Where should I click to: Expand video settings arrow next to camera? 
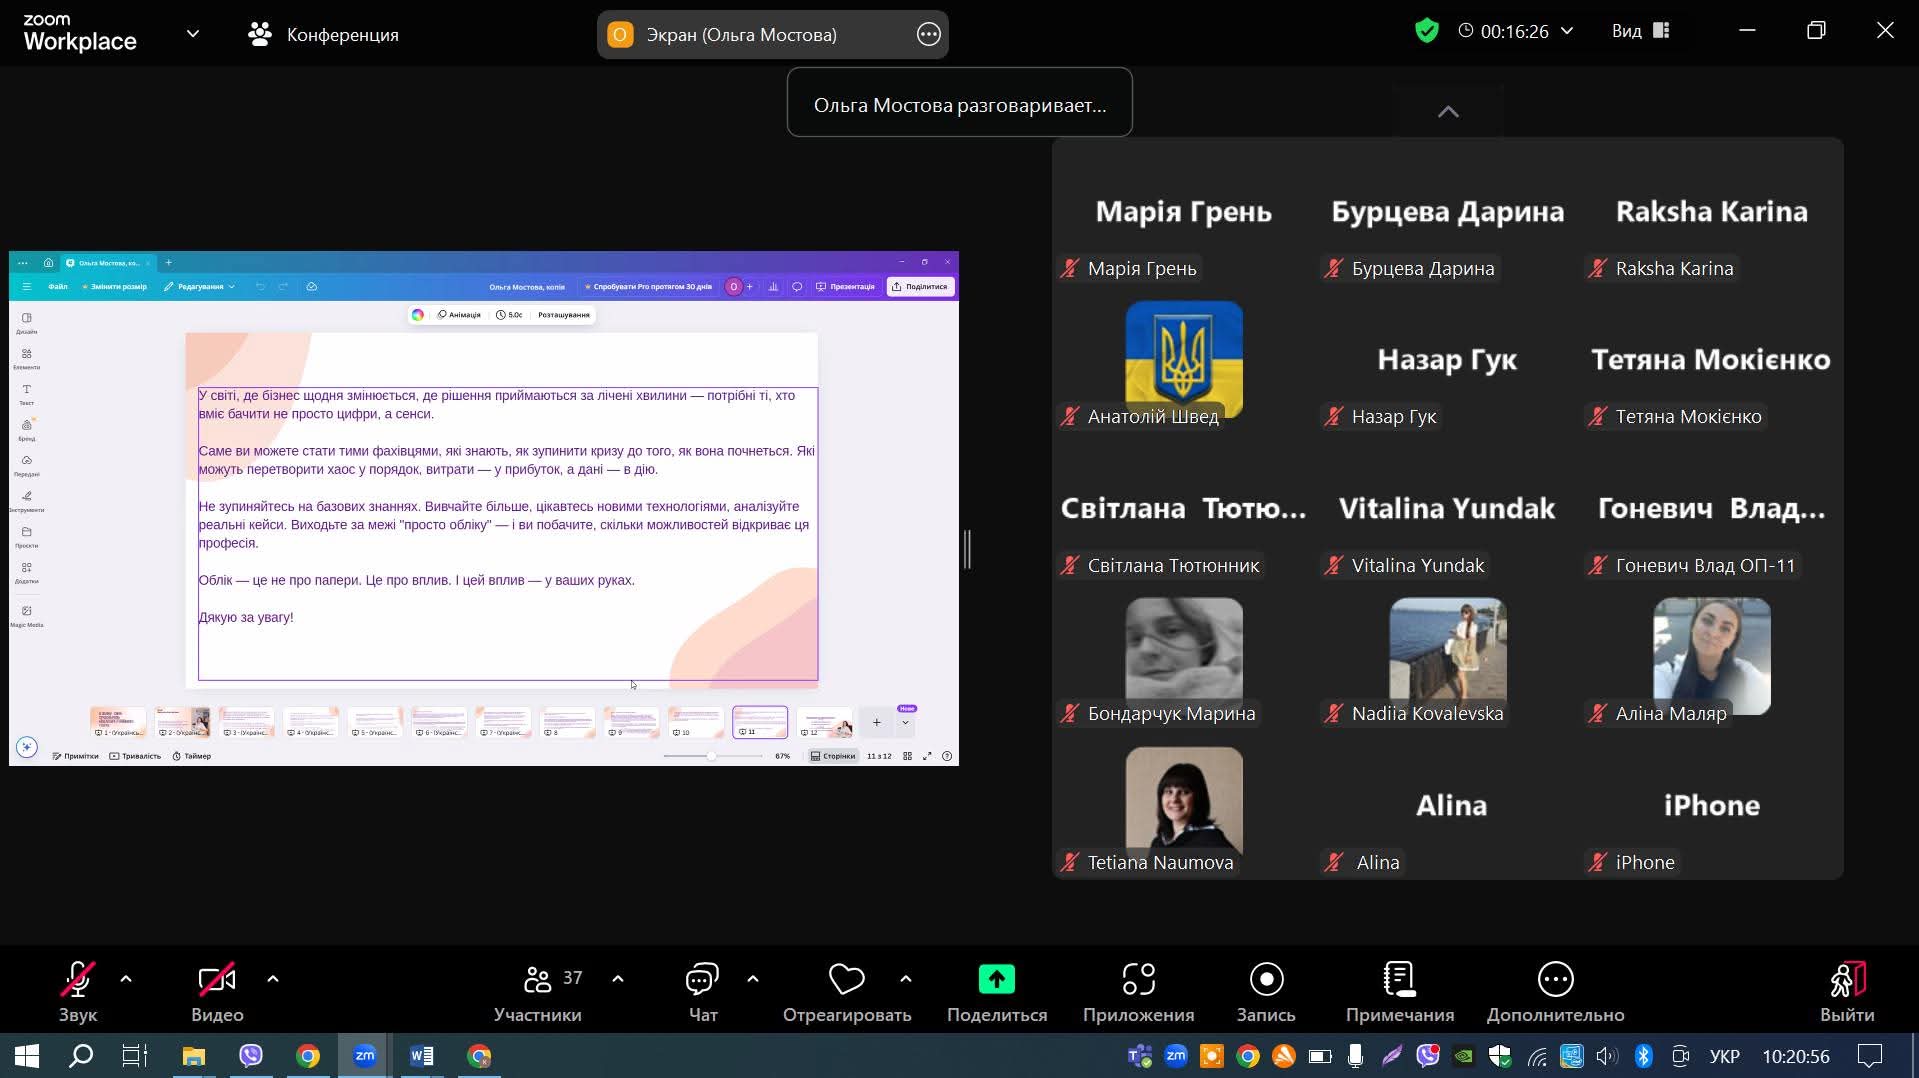click(273, 979)
